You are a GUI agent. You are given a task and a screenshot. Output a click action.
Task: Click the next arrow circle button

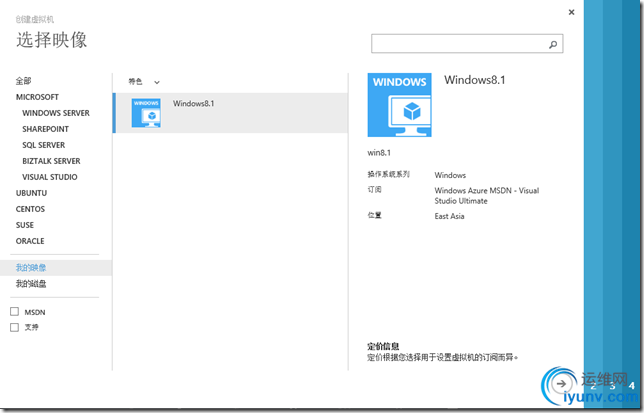point(561,384)
